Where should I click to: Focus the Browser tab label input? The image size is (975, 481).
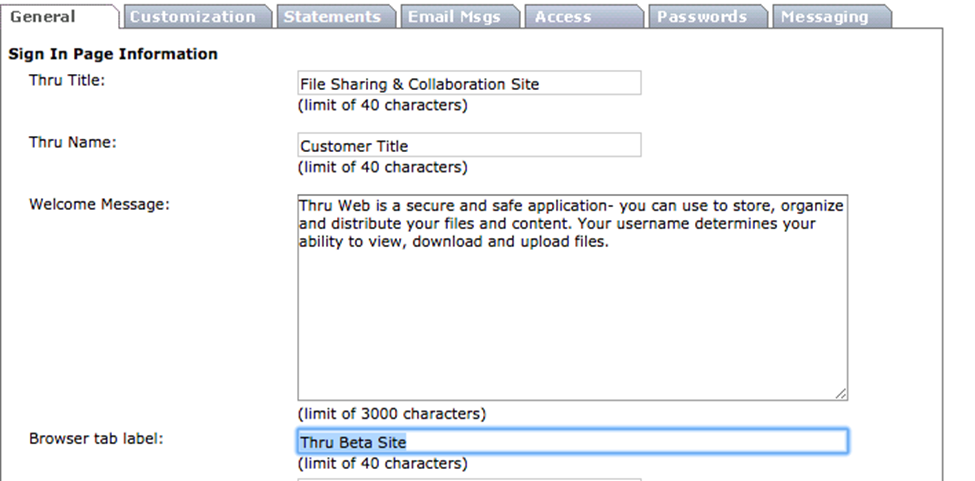572,442
